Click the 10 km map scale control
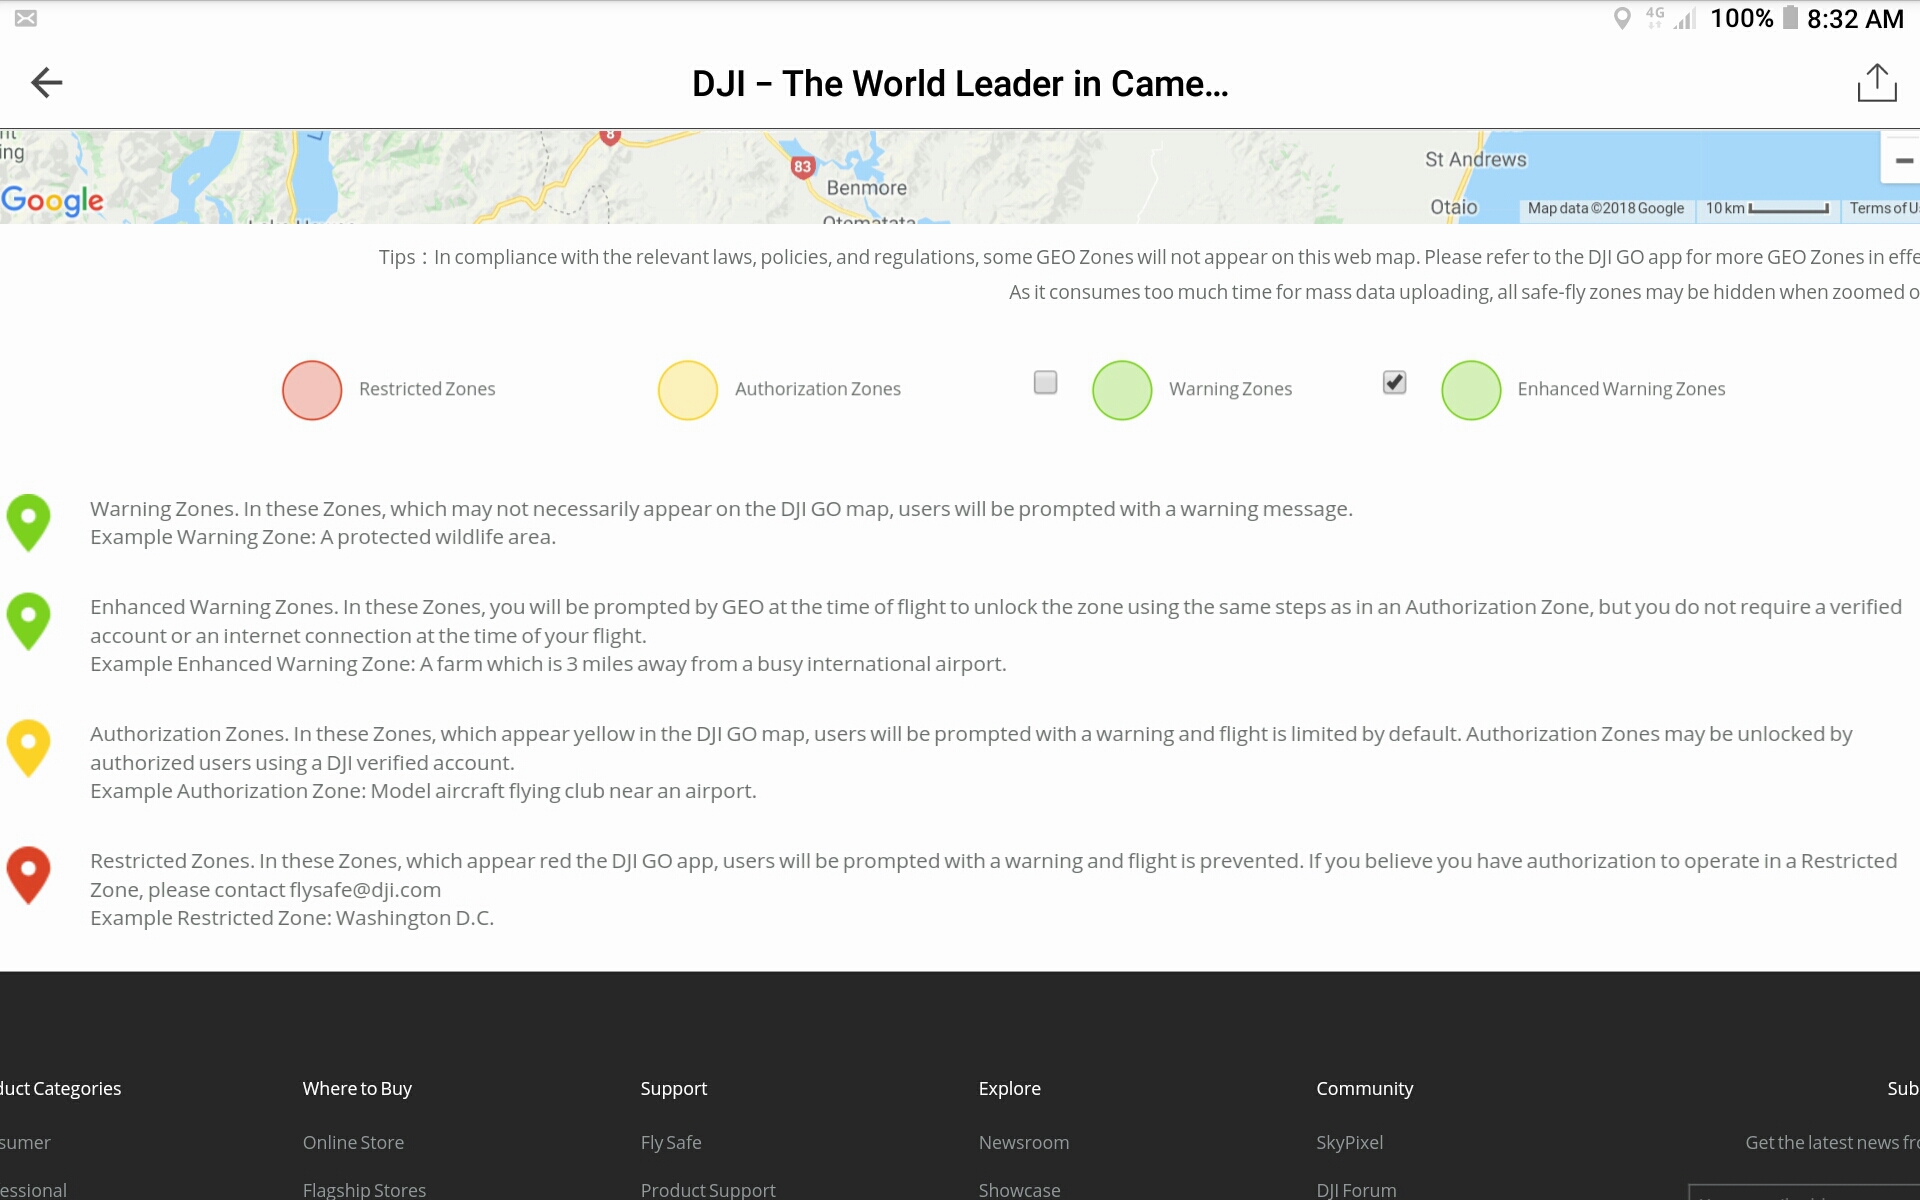 pyautogui.click(x=1767, y=208)
